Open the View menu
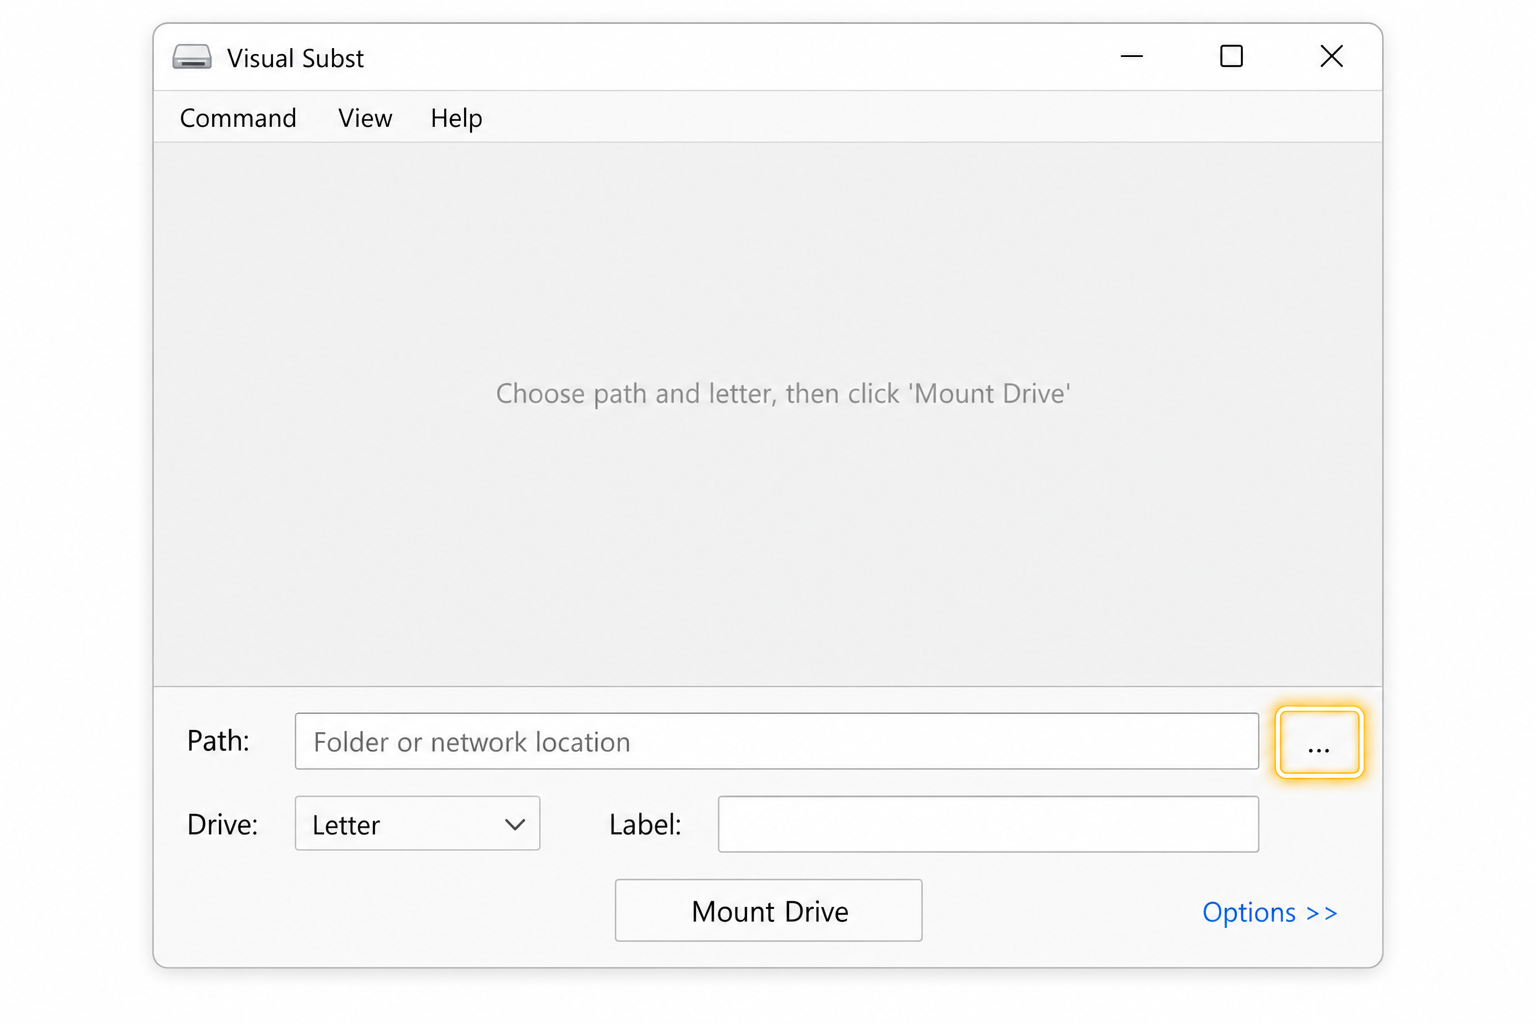 [x=365, y=118]
